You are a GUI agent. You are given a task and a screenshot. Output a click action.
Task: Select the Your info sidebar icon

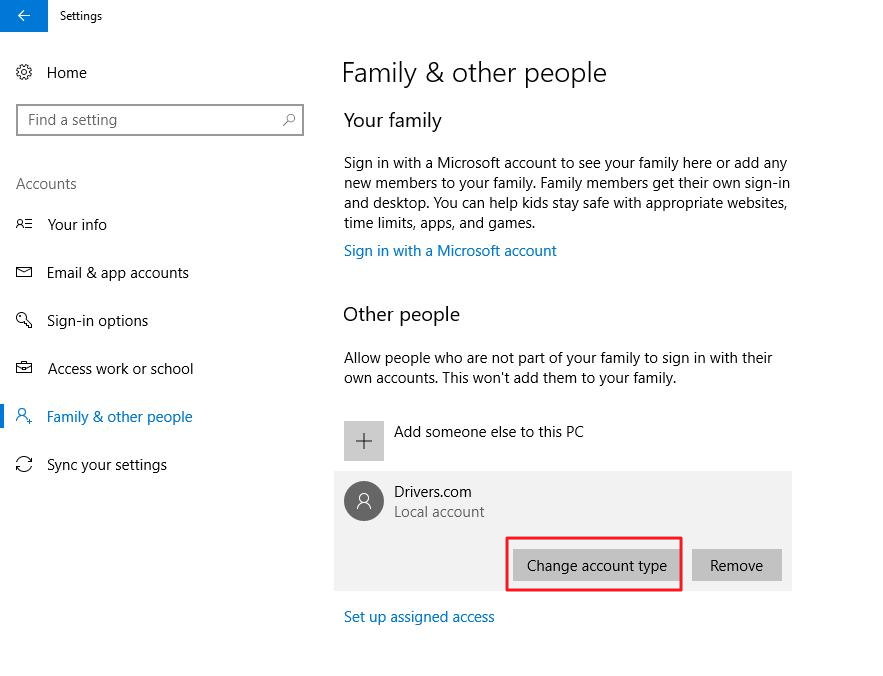coord(25,224)
